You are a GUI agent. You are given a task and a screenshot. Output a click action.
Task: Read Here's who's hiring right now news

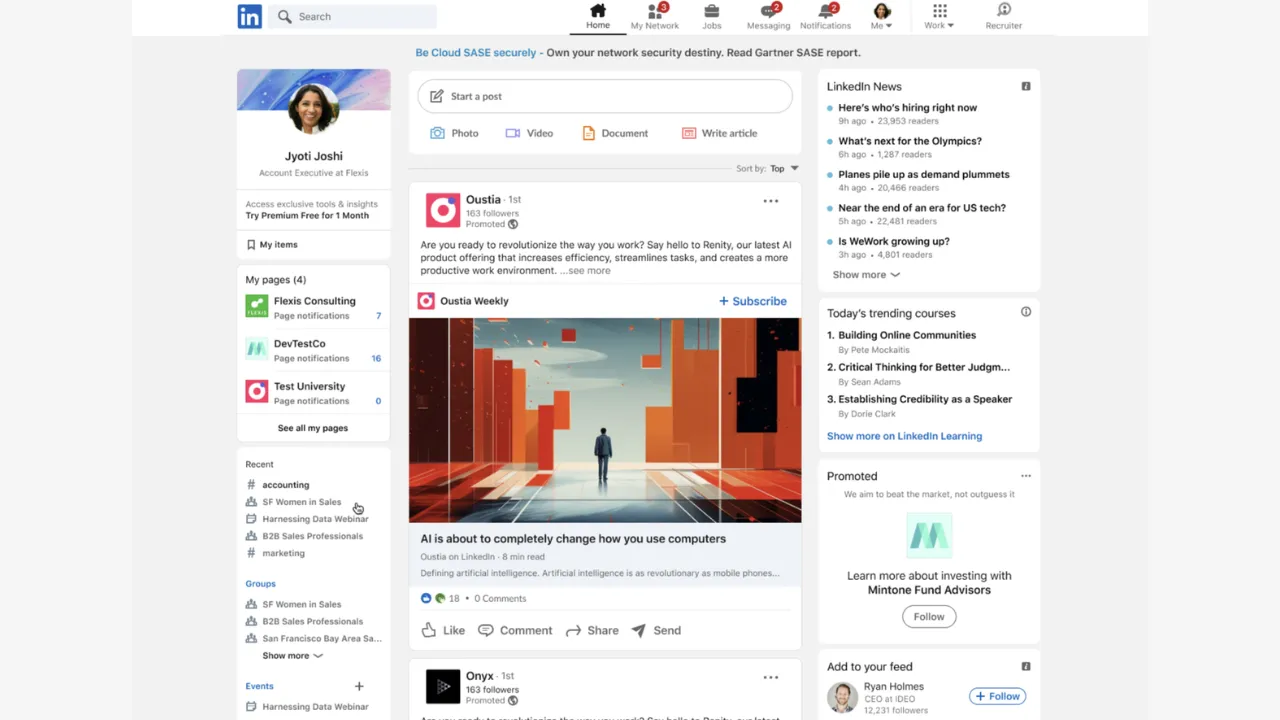(x=908, y=108)
